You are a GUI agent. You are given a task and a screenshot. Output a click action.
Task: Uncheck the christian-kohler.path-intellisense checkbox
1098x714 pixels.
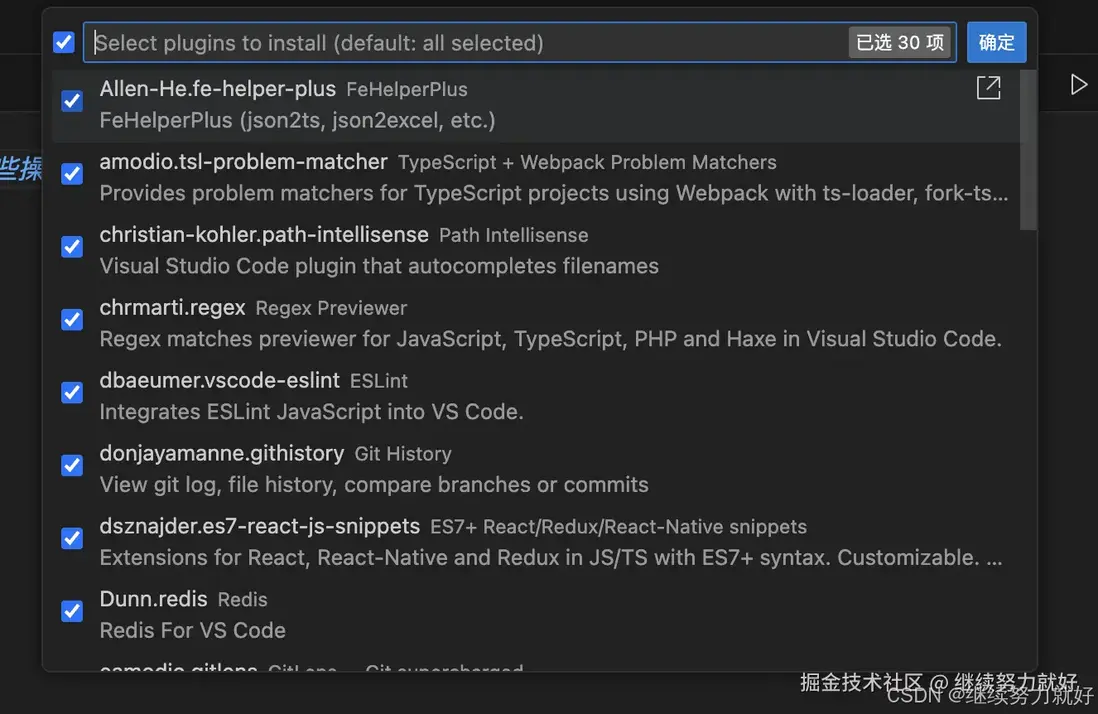tap(72, 247)
